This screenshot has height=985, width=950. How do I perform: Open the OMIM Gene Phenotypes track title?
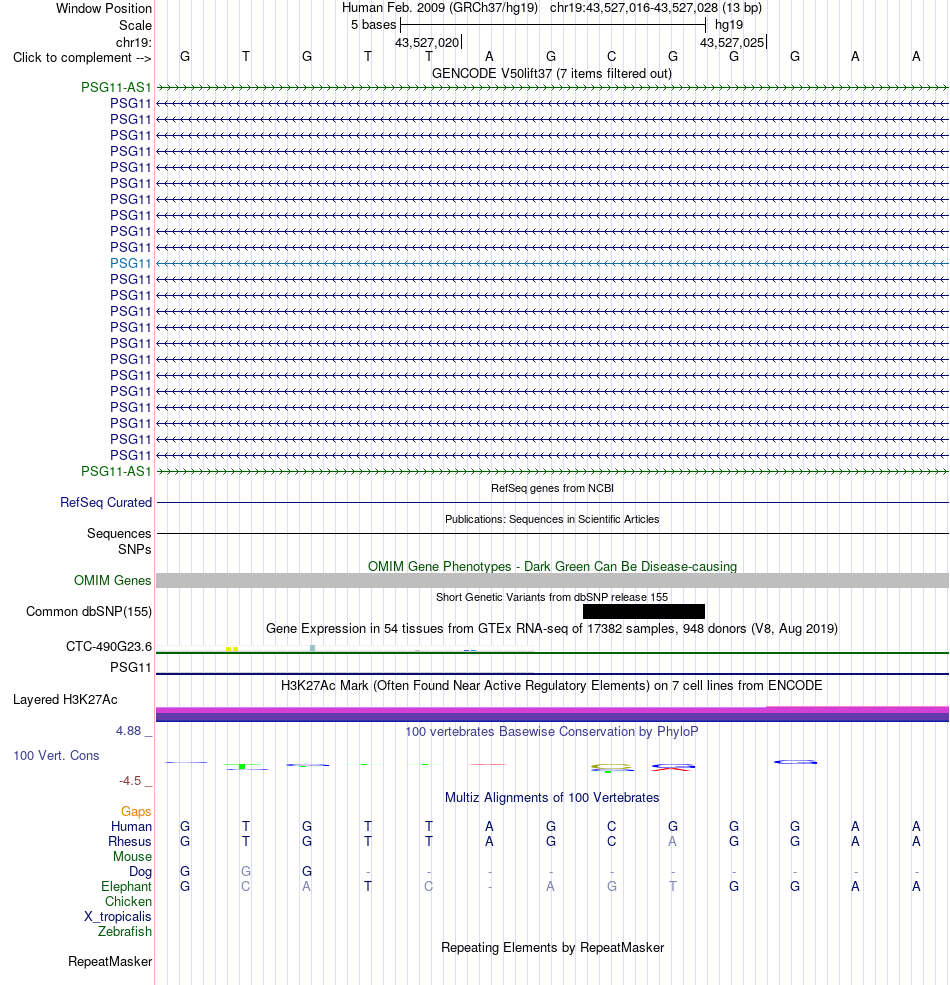[x=552, y=567]
